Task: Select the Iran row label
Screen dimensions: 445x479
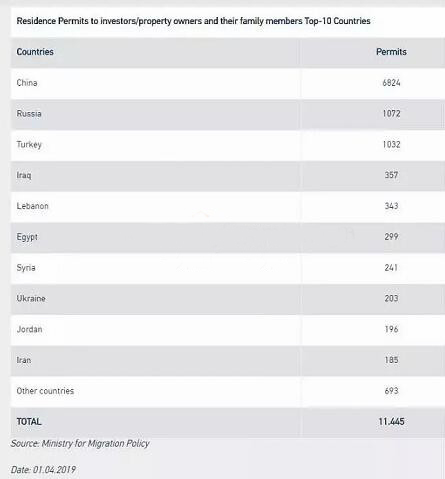Action: tap(24, 360)
